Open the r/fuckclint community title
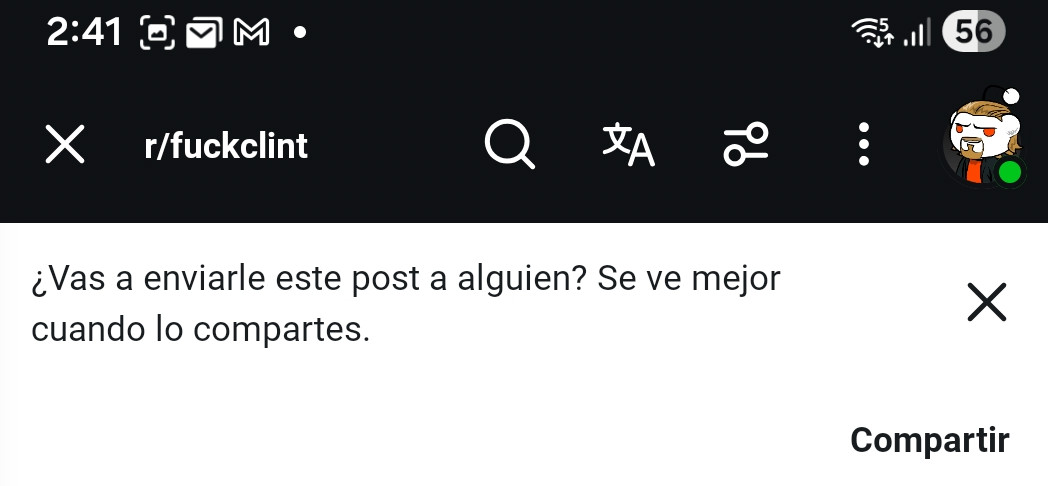1048x486 pixels. tap(226, 145)
